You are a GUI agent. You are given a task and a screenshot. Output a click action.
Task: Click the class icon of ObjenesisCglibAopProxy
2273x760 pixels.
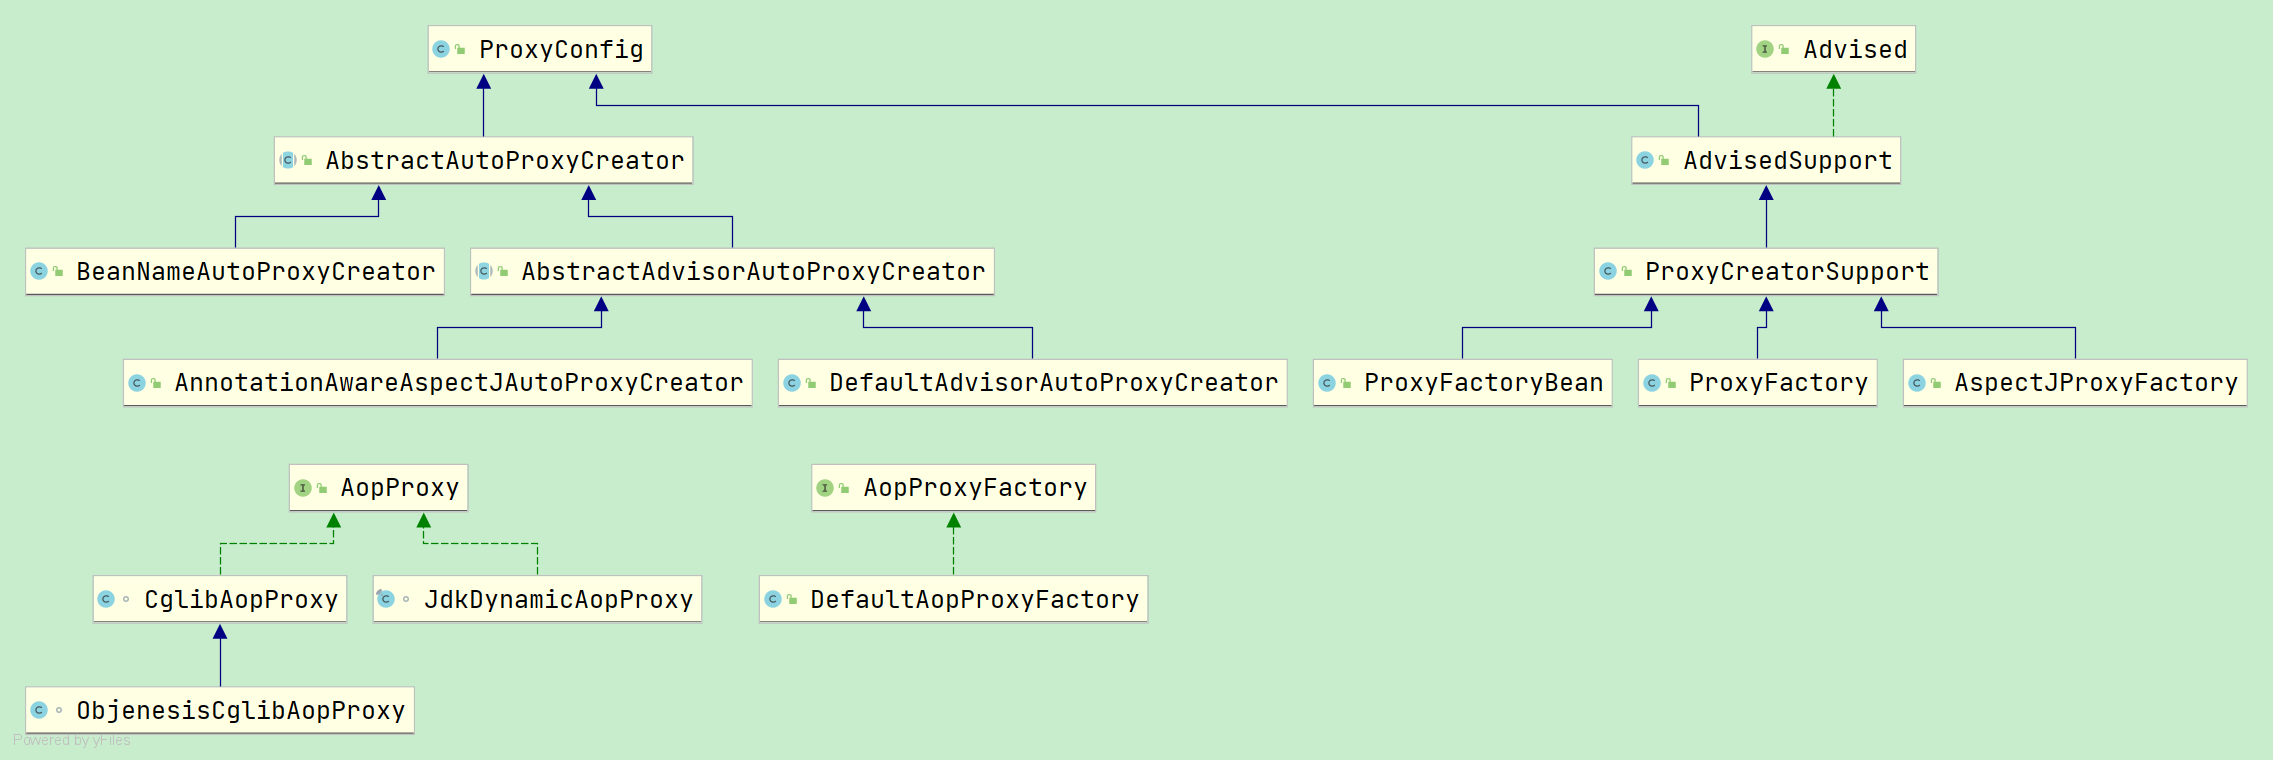tap(39, 710)
